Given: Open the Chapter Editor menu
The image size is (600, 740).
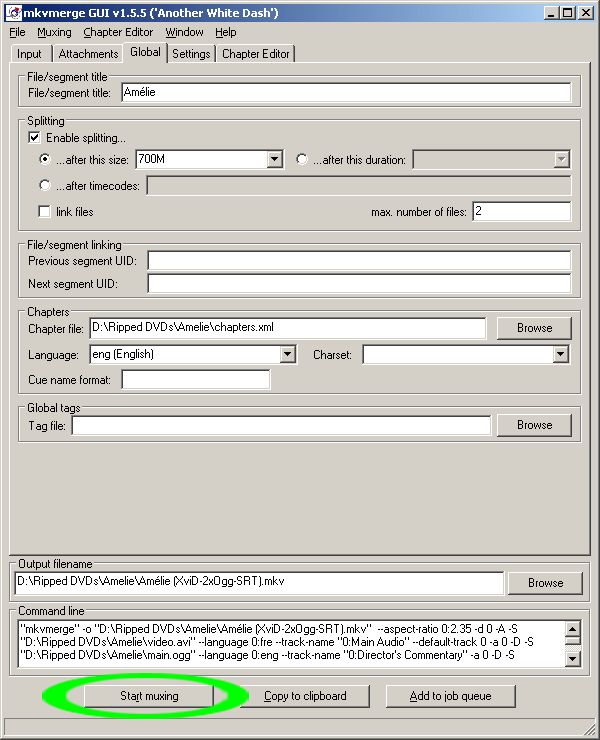Looking at the screenshot, I should pos(118,32).
